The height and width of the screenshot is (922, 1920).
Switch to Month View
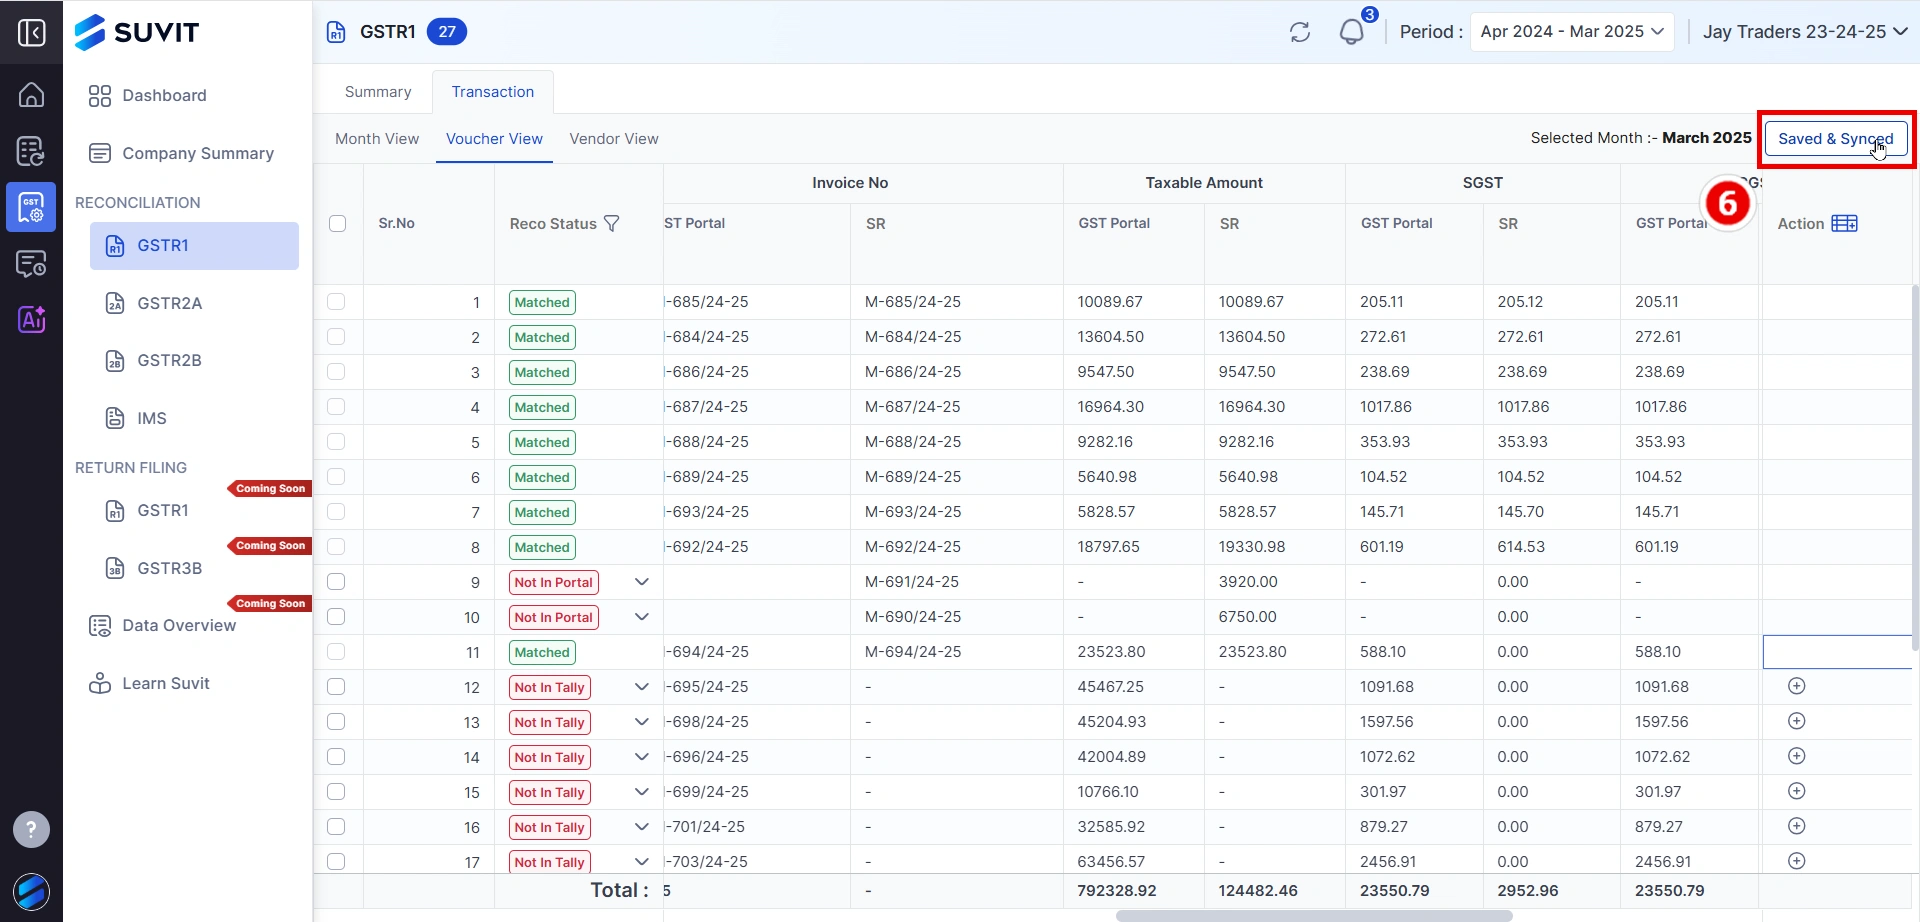(x=377, y=139)
